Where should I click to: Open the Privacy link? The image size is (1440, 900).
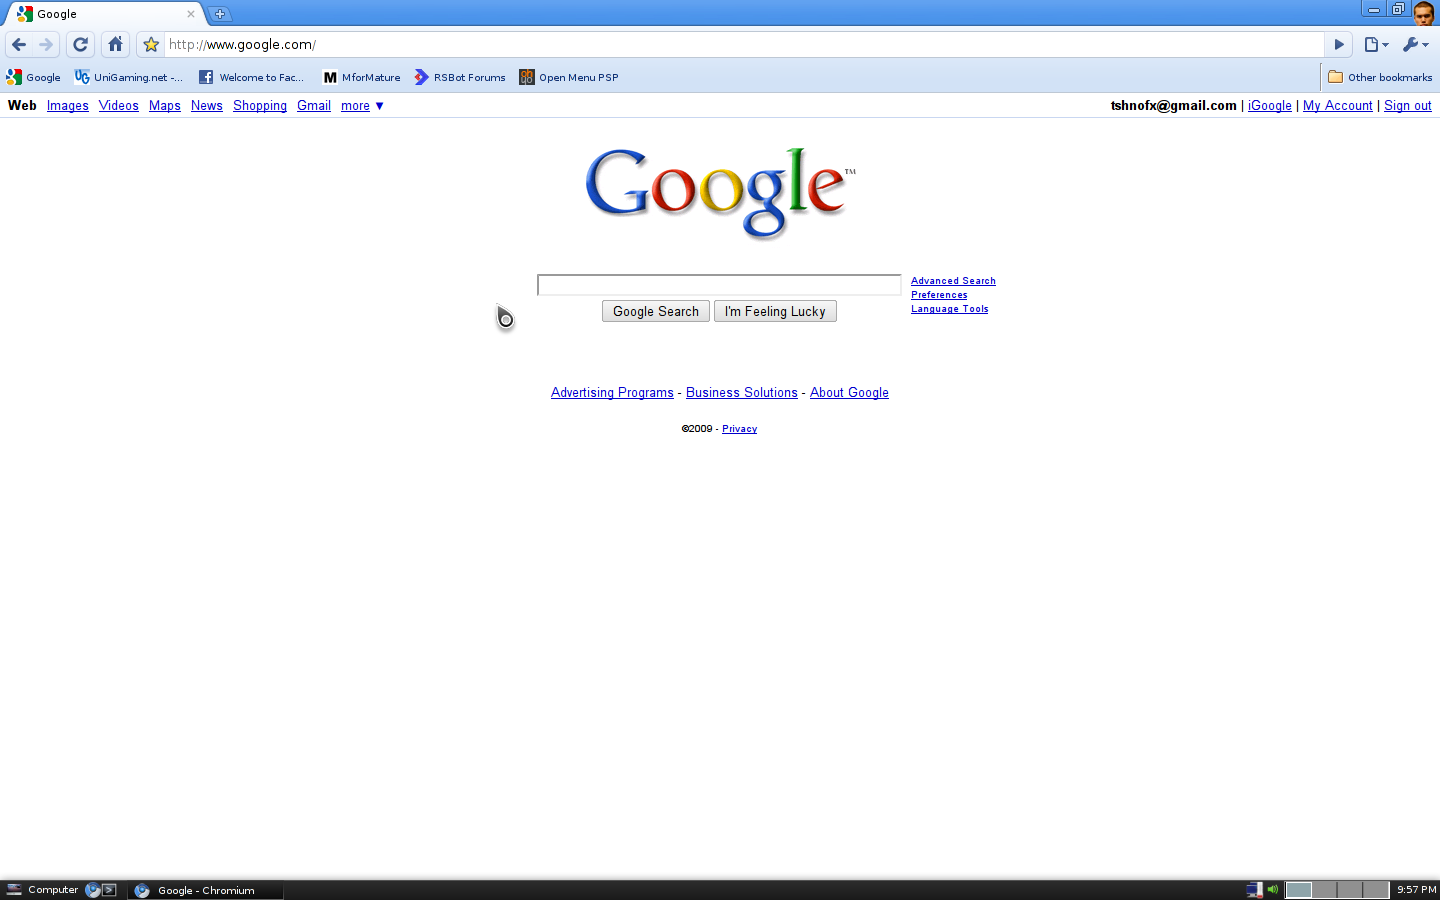(740, 428)
